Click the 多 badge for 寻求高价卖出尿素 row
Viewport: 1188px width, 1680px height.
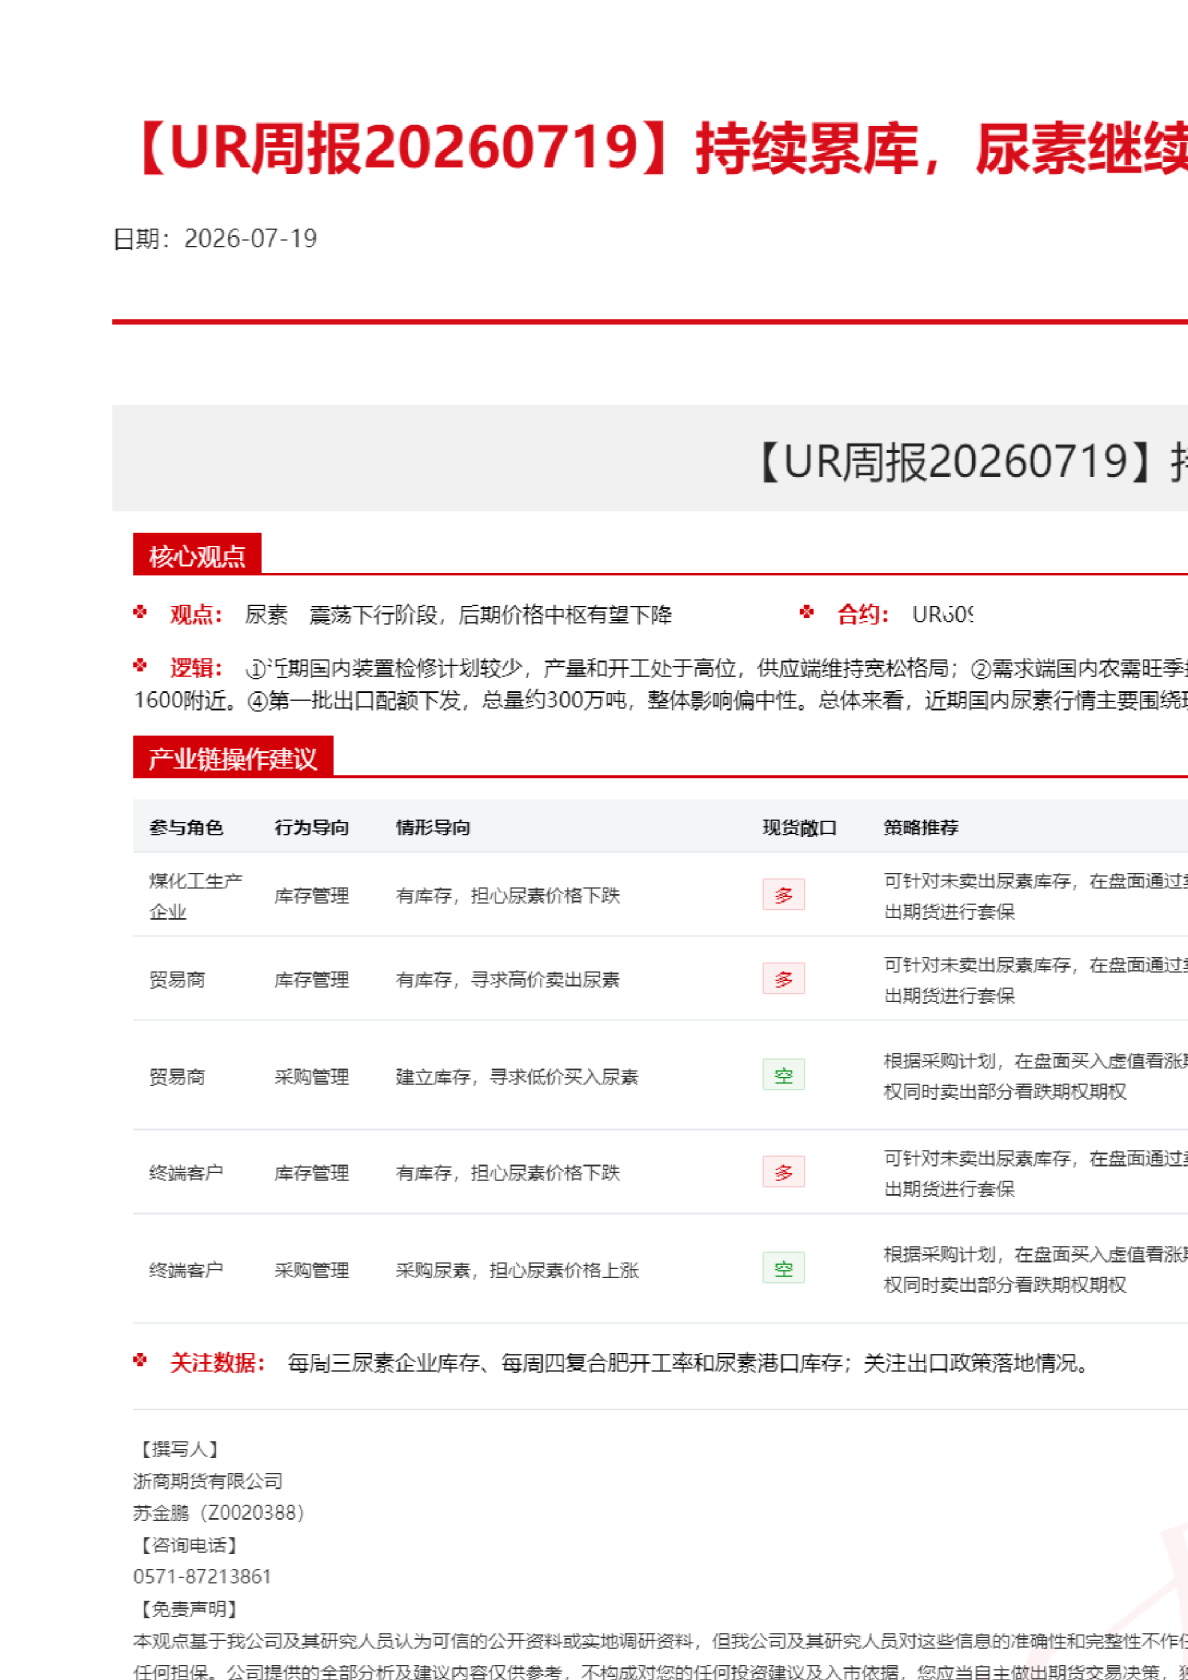pyautogui.click(x=784, y=979)
